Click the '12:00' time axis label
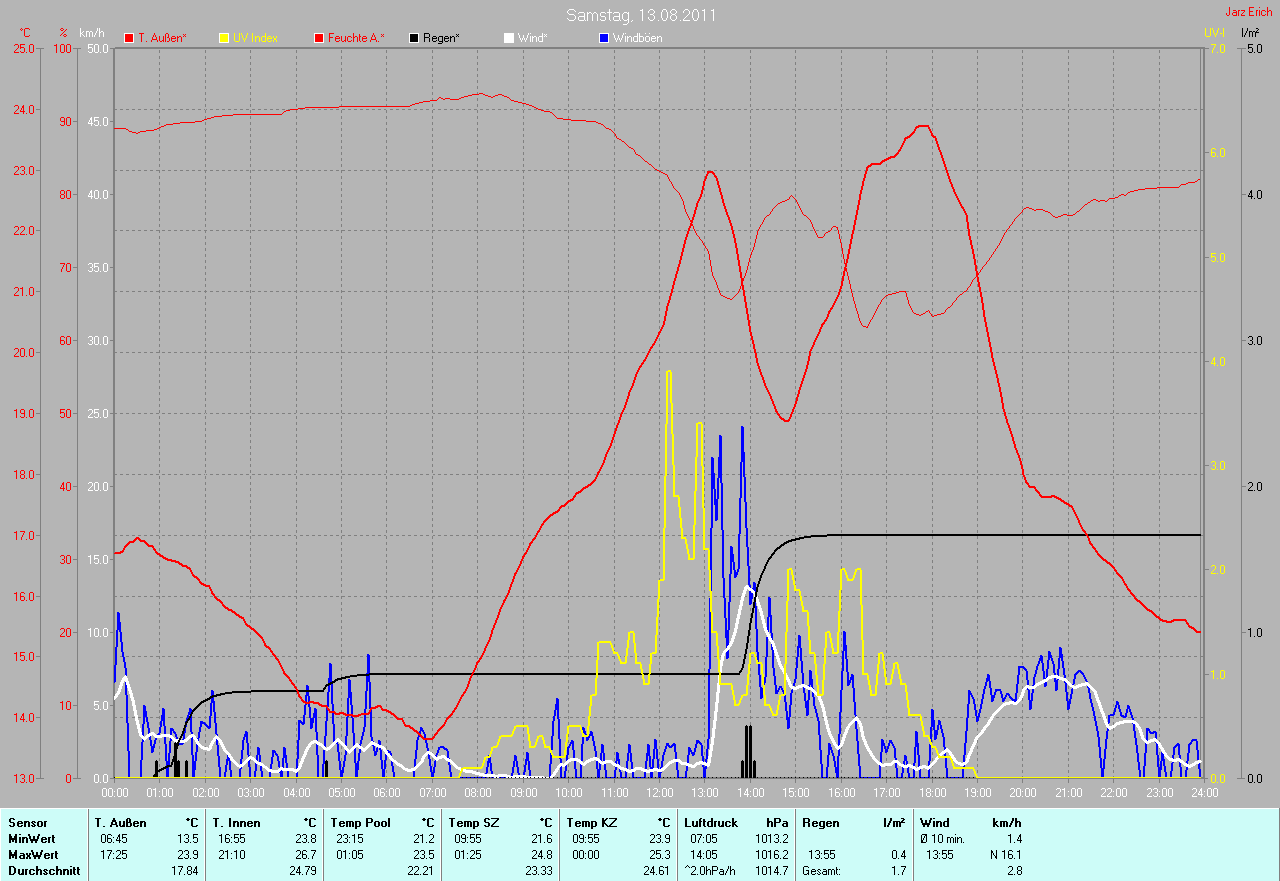The image size is (1280, 881). point(659,792)
